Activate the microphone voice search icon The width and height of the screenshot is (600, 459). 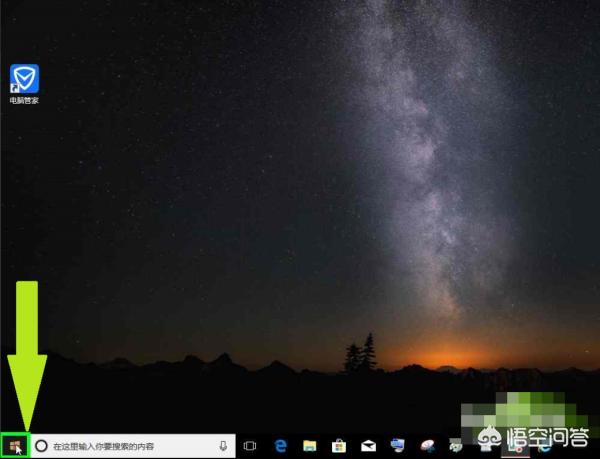coord(223,446)
